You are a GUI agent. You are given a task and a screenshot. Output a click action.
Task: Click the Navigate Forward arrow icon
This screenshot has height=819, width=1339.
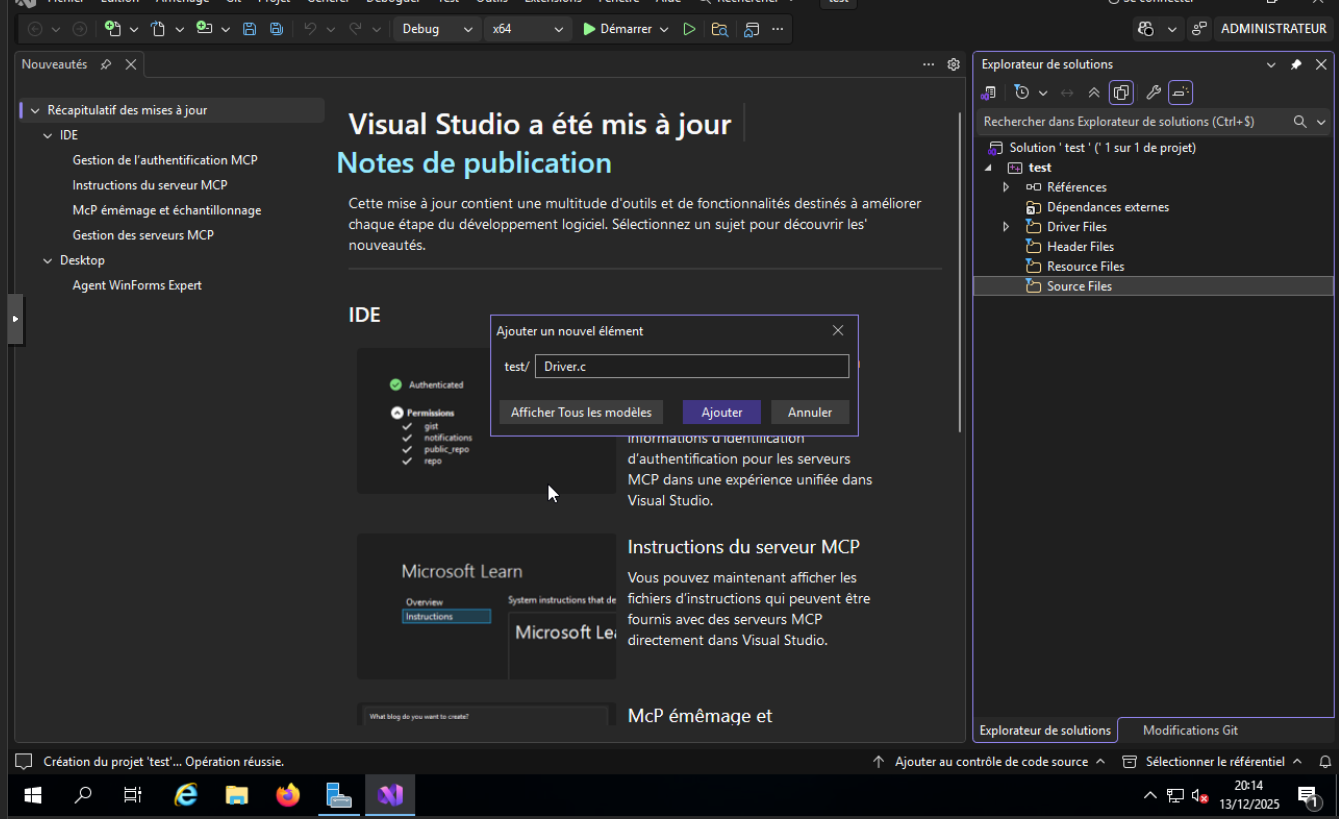pyautogui.click(x=79, y=29)
